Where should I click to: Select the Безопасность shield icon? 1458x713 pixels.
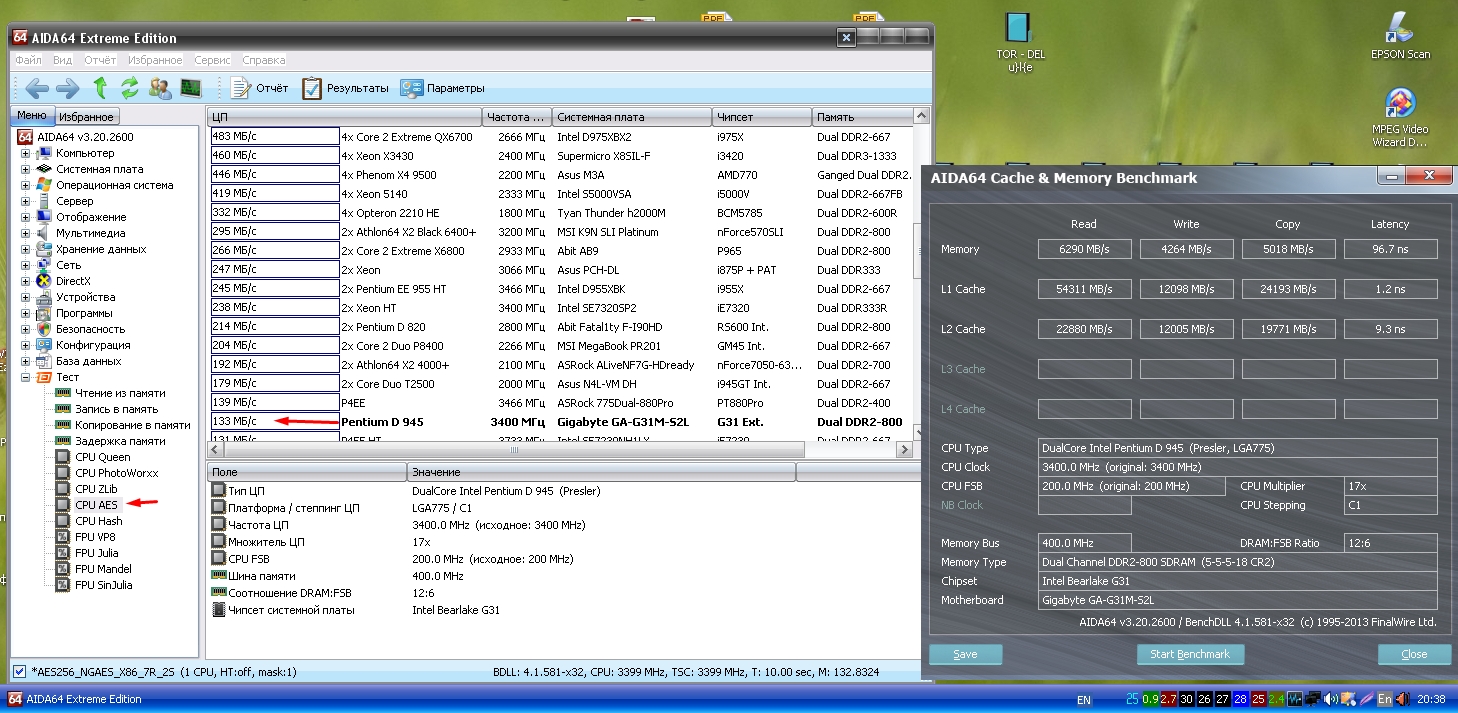pos(43,329)
